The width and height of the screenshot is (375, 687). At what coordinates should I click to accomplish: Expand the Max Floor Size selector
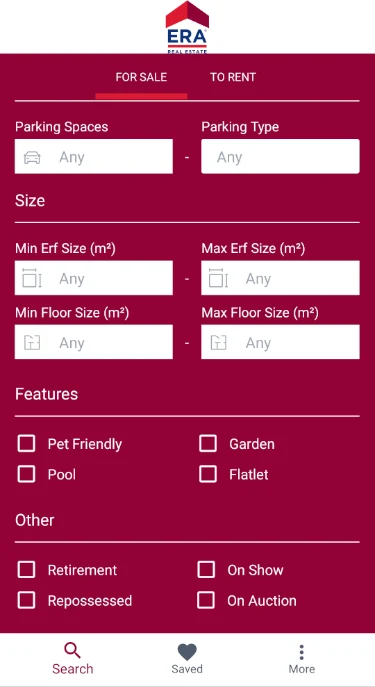(x=280, y=342)
